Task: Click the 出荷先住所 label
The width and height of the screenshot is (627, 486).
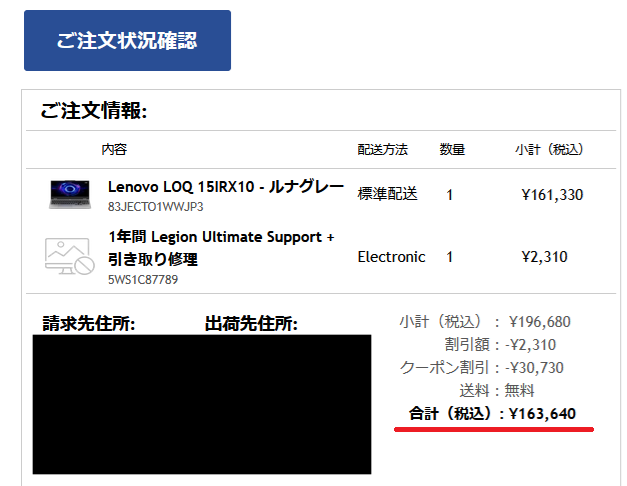Action: [251, 323]
